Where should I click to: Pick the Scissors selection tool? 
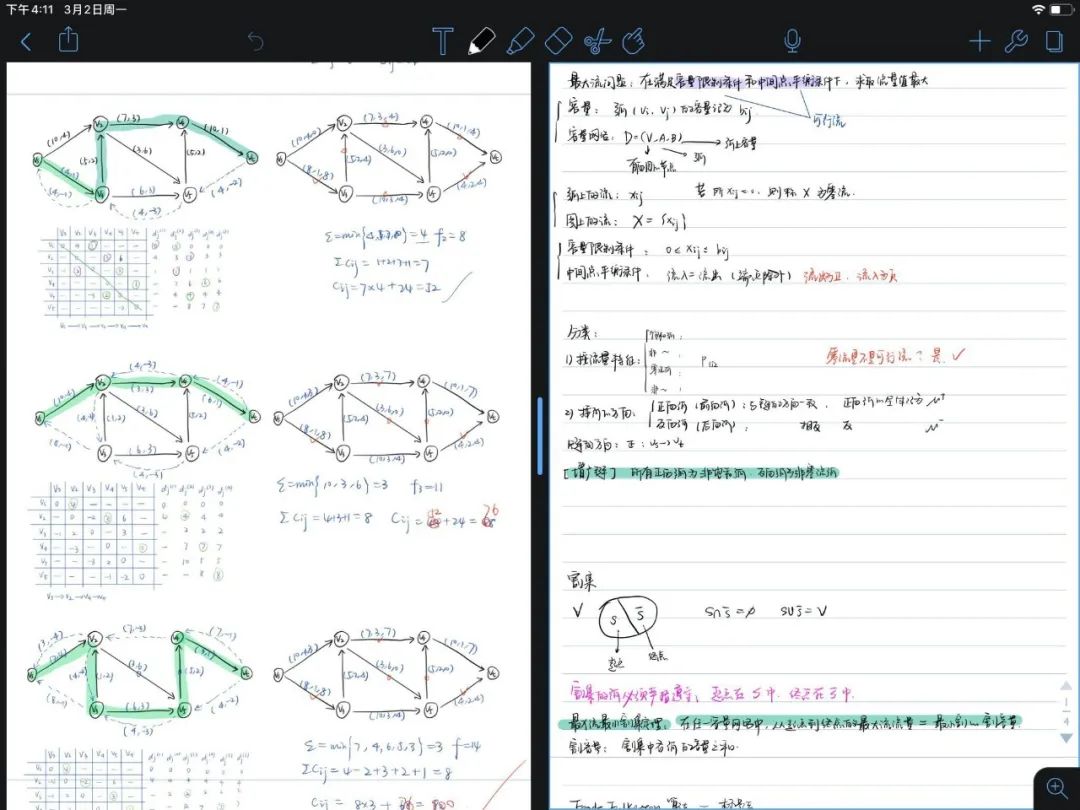596,41
